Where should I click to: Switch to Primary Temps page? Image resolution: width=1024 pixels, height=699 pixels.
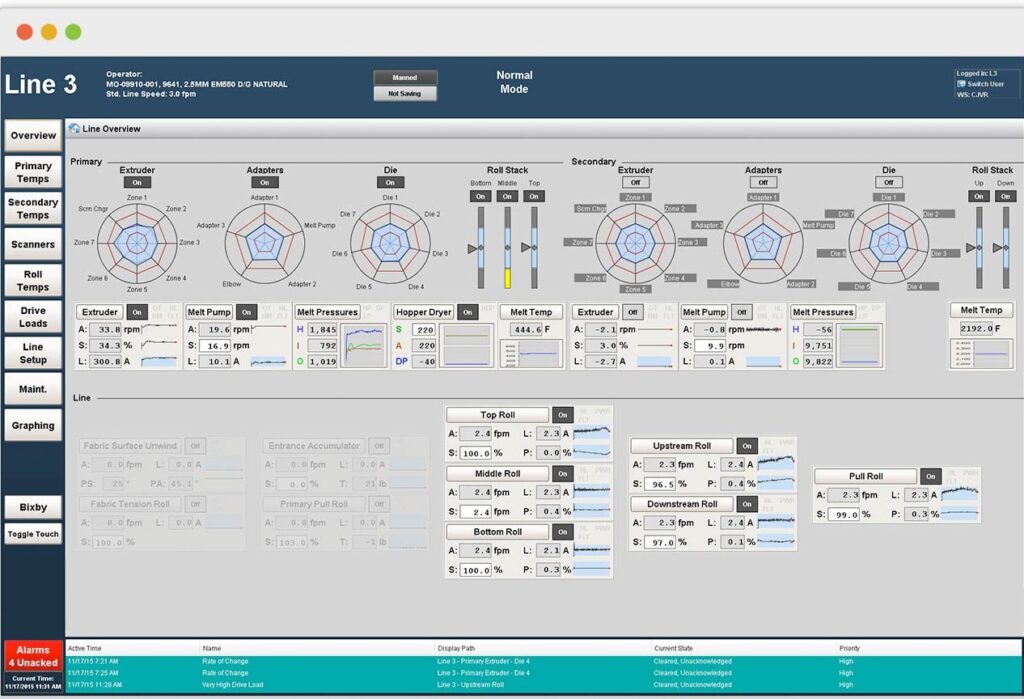(33, 172)
